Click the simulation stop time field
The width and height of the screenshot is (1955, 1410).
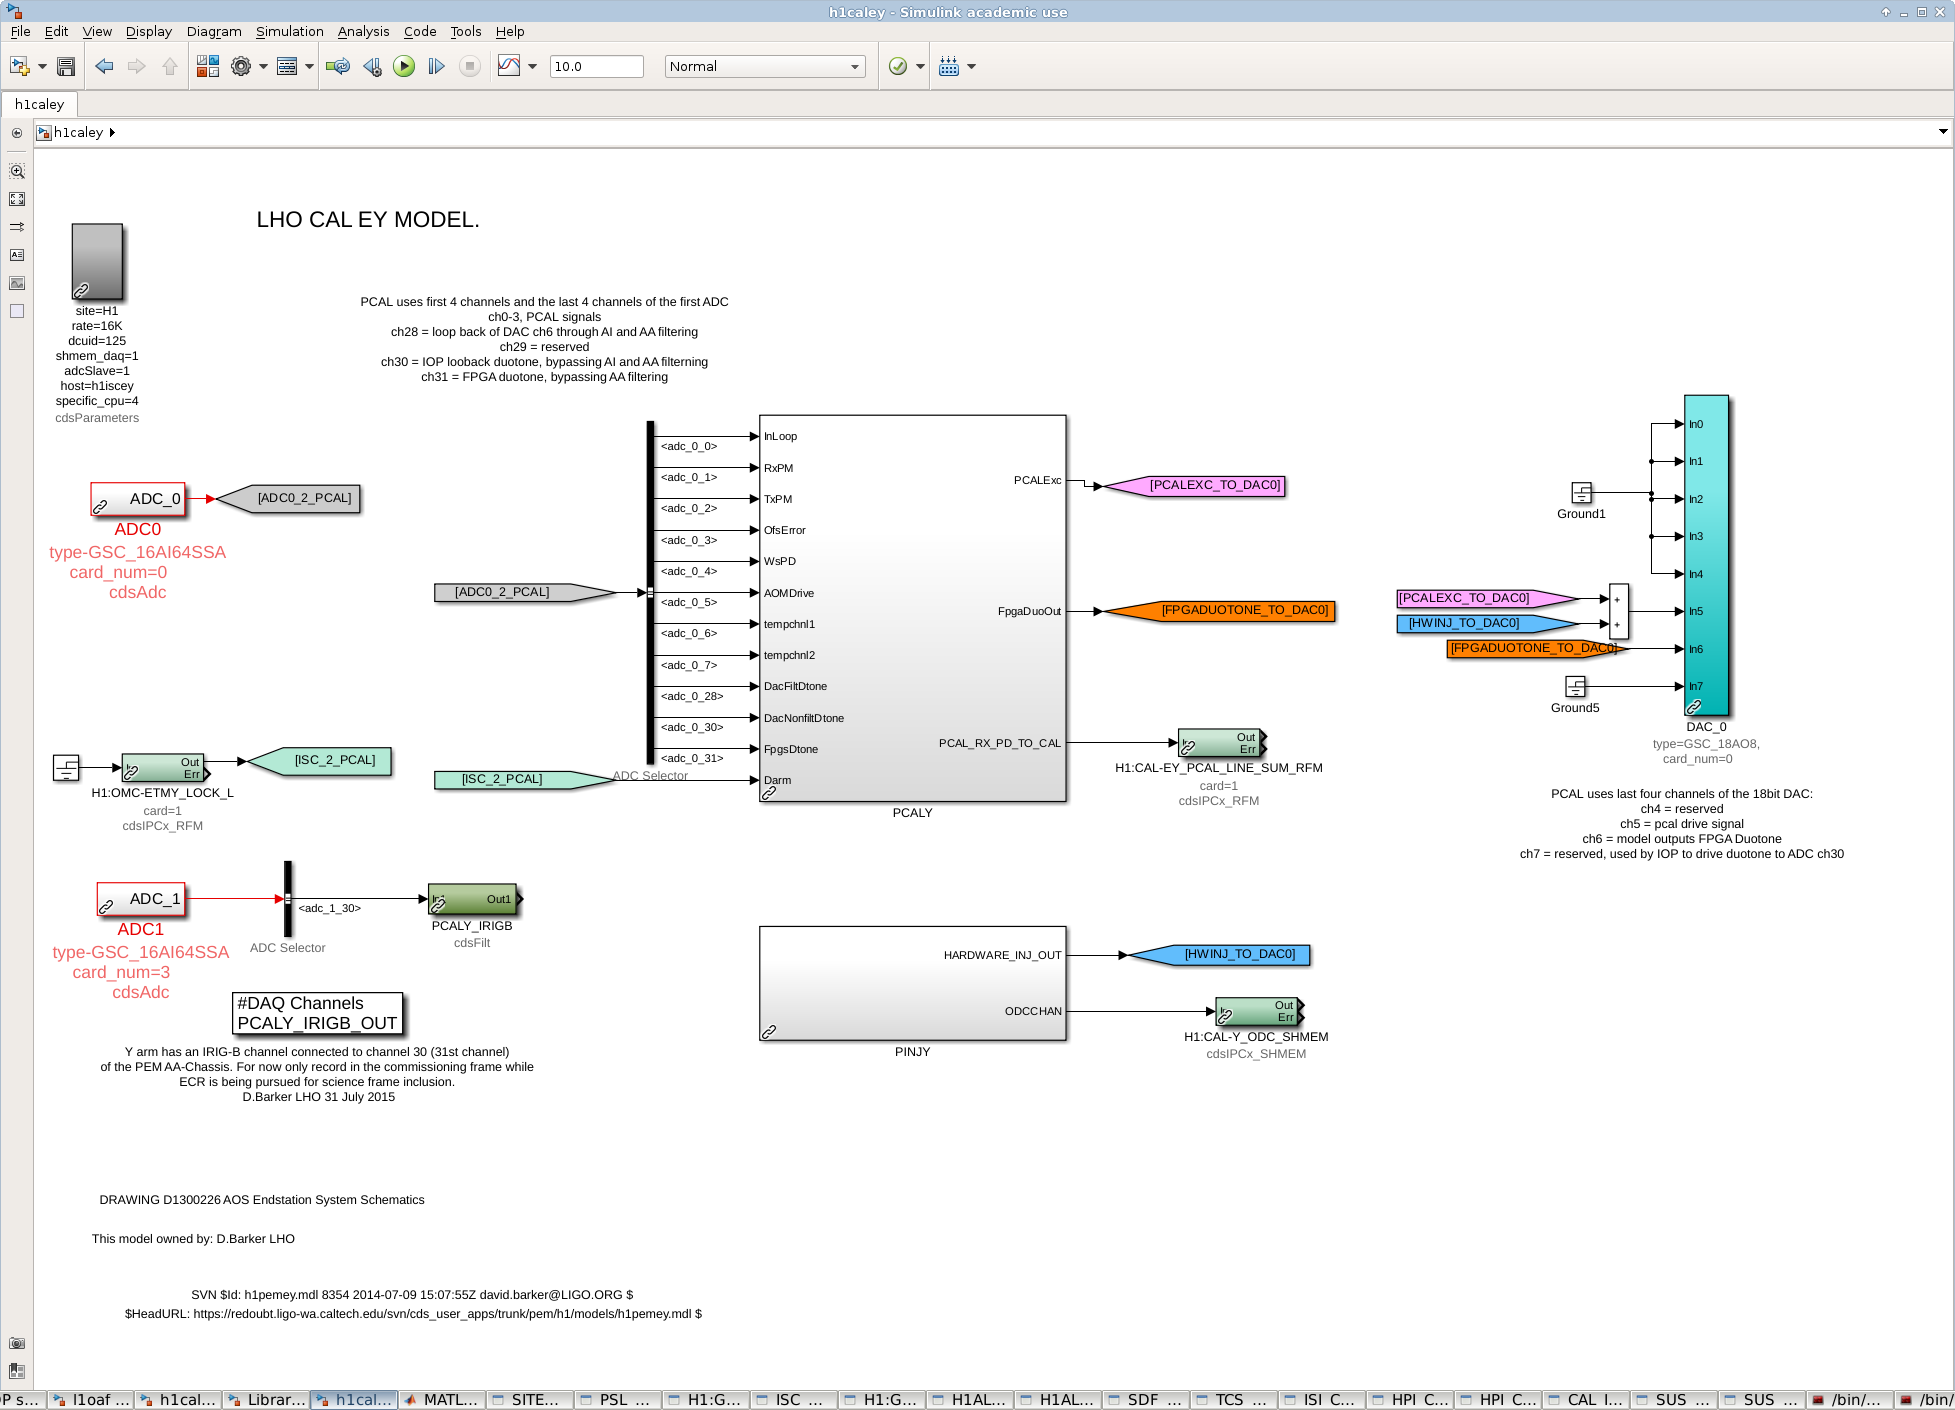pyautogui.click(x=596, y=66)
